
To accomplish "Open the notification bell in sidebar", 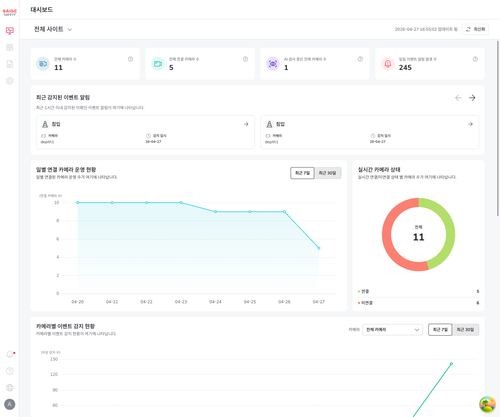I will click(10, 354).
